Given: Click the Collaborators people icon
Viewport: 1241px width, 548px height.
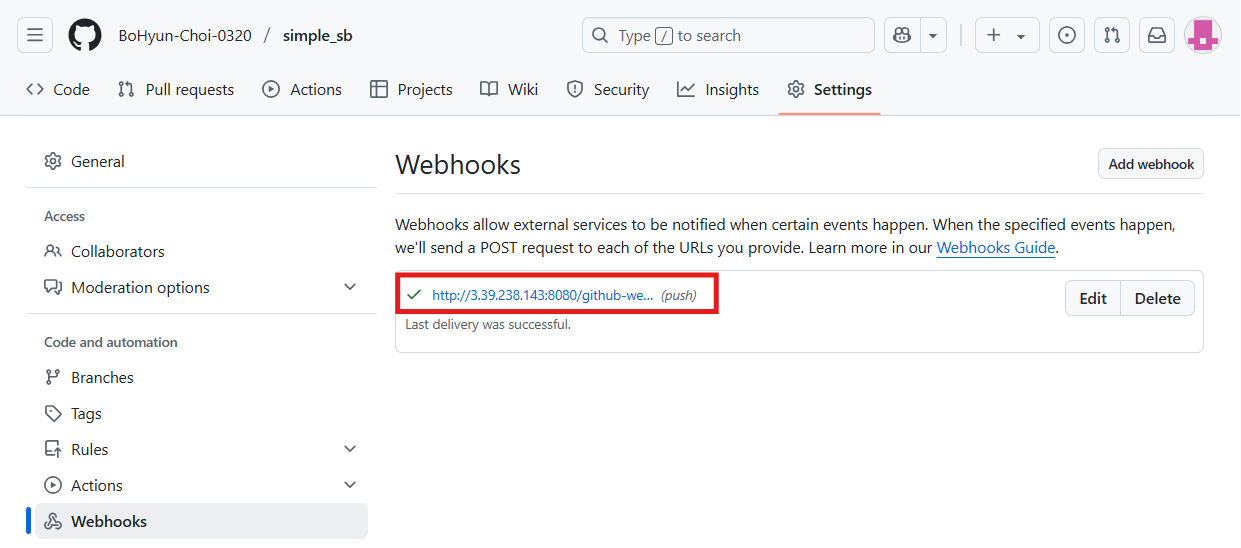Looking at the screenshot, I should (x=53, y=251).
